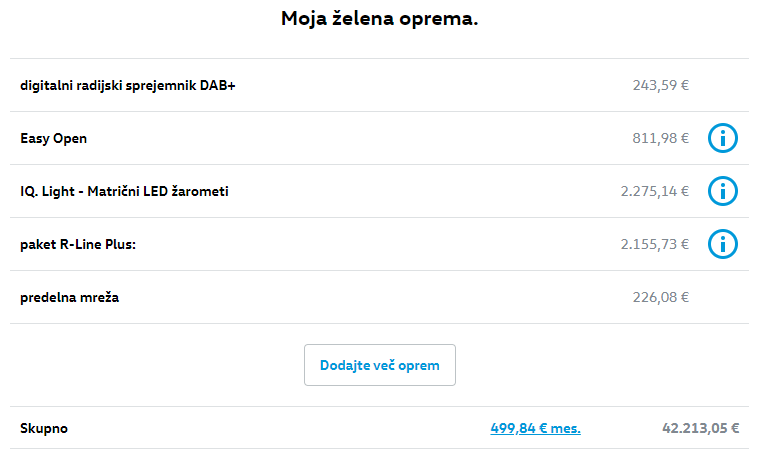
Task: Click the 811,98 € price
Action: [x=661, y=138]
